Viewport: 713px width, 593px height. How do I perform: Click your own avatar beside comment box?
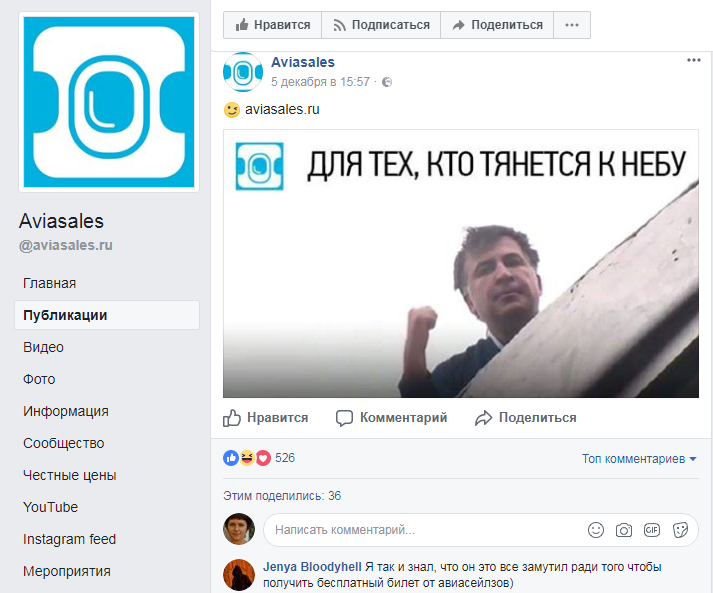point(239,529)
